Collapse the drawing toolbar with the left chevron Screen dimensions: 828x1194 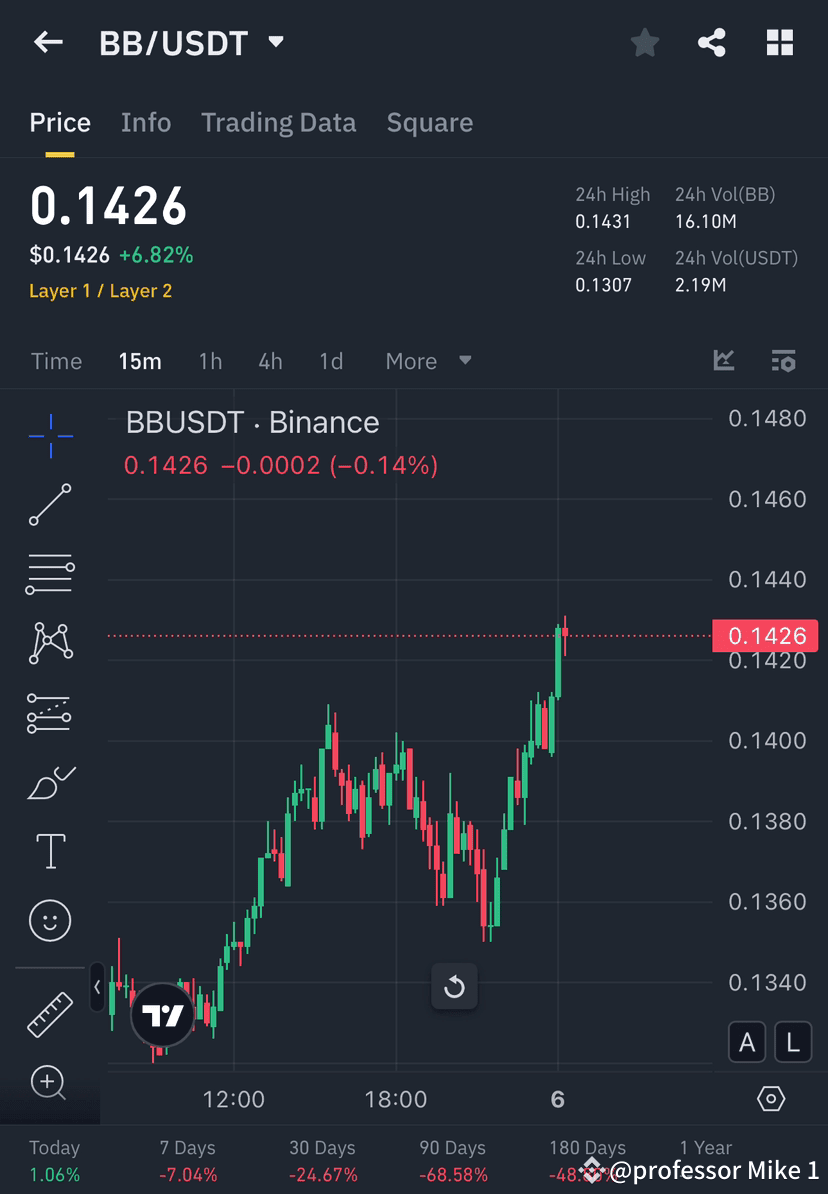(x=96, y=987)
